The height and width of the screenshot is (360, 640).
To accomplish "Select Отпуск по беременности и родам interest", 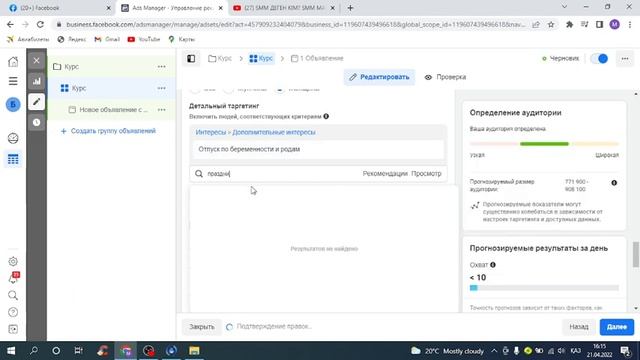I will pos(318,149).
